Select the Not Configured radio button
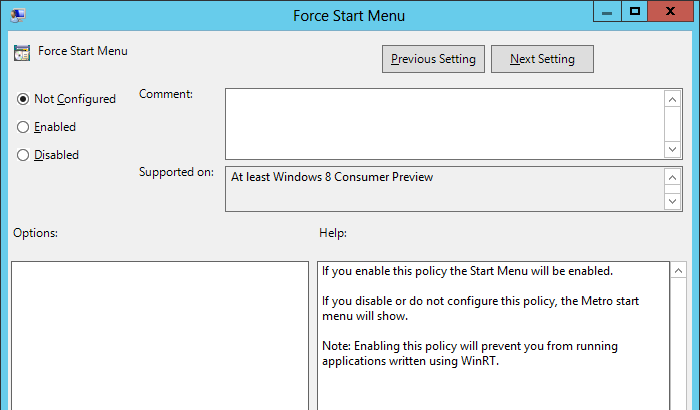Screen dimensions: 700x410 point(24,99)
